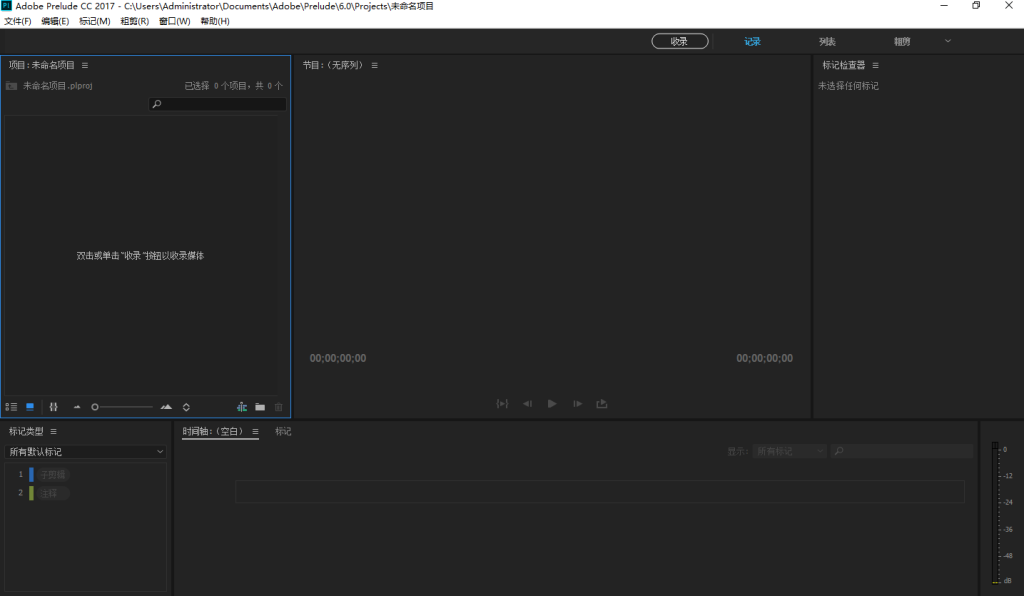Click the curly braces icon in project toolbar

pos(53,407)
